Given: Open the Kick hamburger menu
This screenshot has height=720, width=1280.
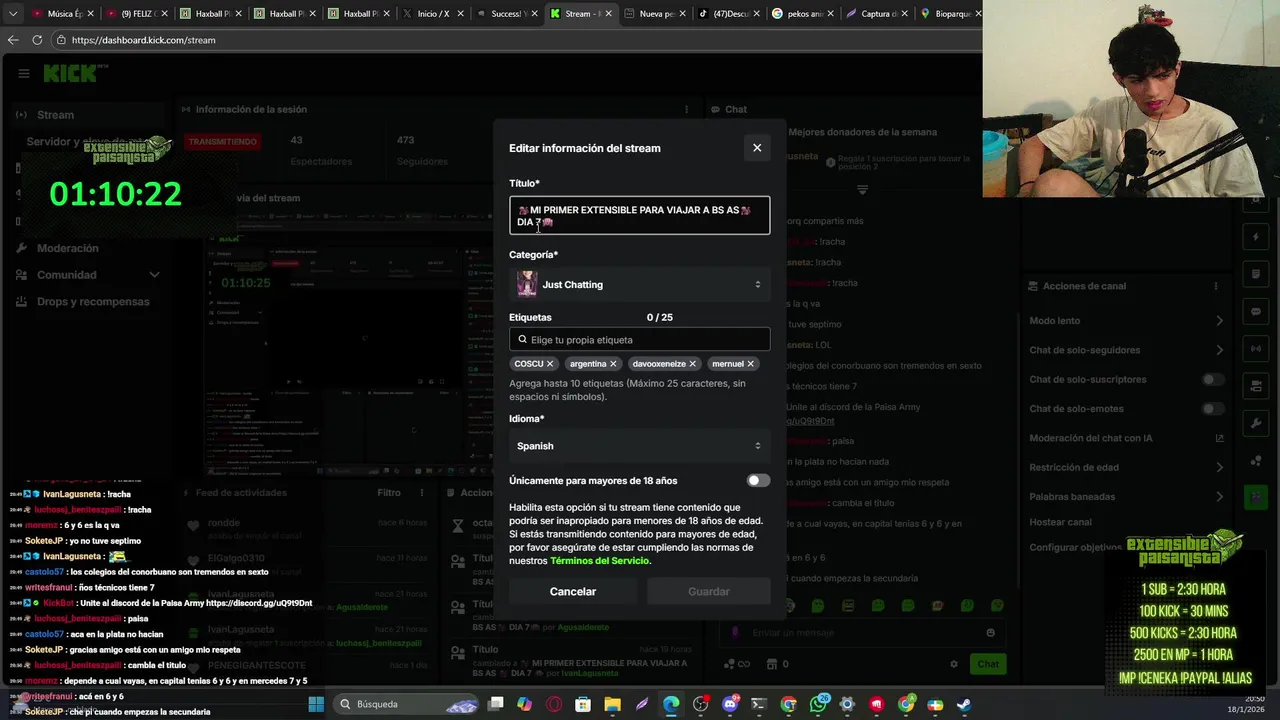Looking at the screenshot, I should [23, 73].
